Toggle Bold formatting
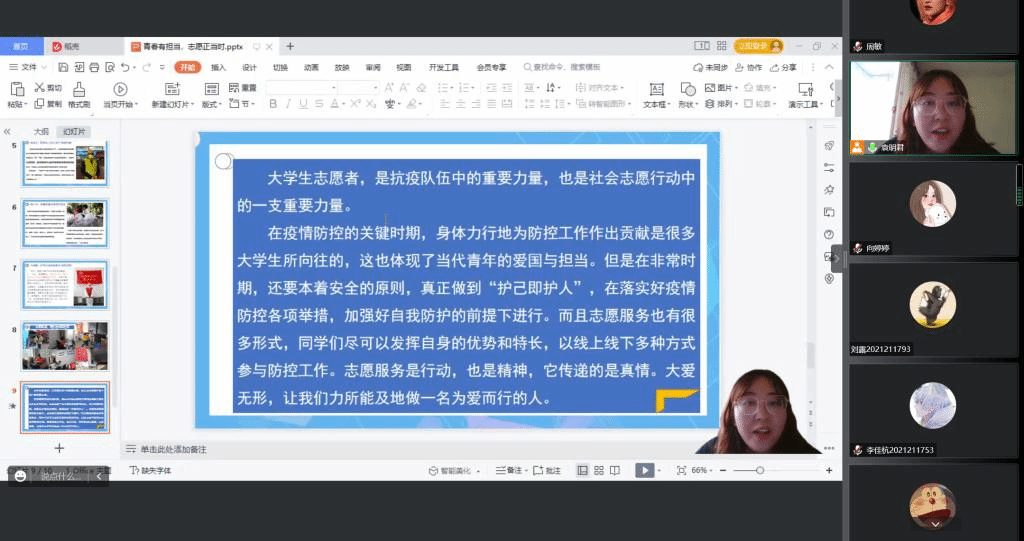Viewport: 1024px width, 541px height. (273, 104)
